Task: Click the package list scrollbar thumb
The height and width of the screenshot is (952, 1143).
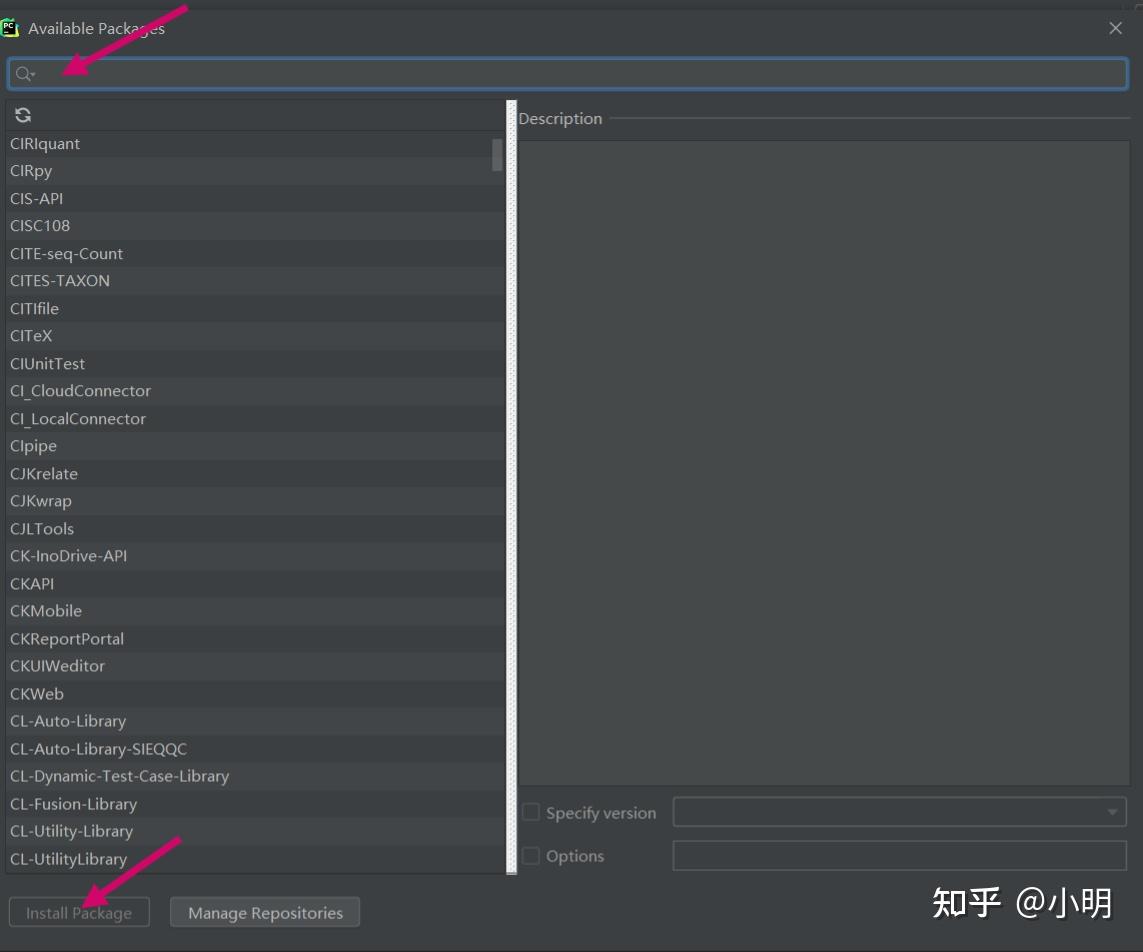Action: tap(497, 155)
